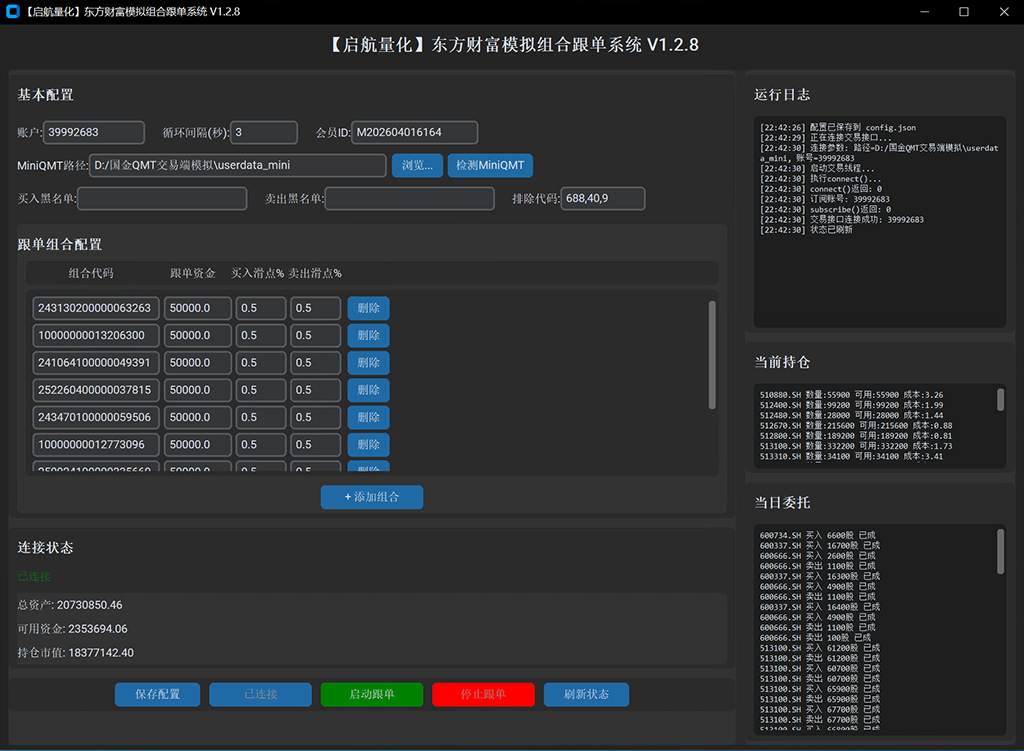Click the combo list vertical scrollbar
This screenshot has width=1024, height=751.
click(x=712, y=355)
